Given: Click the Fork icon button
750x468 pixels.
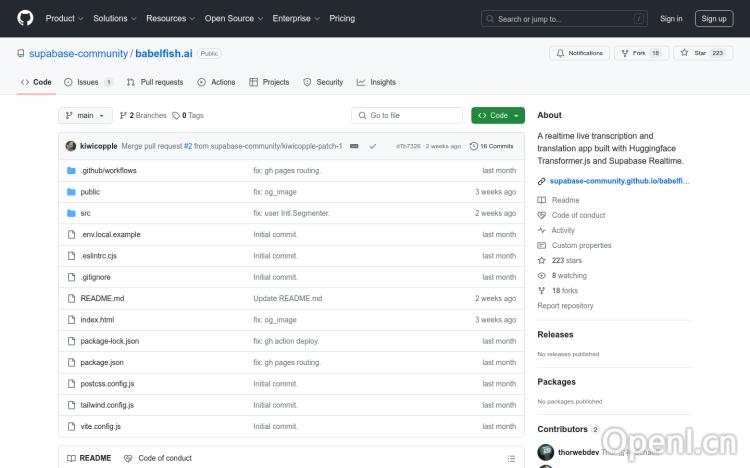Looking at the screenshot, I should [625, 53].
